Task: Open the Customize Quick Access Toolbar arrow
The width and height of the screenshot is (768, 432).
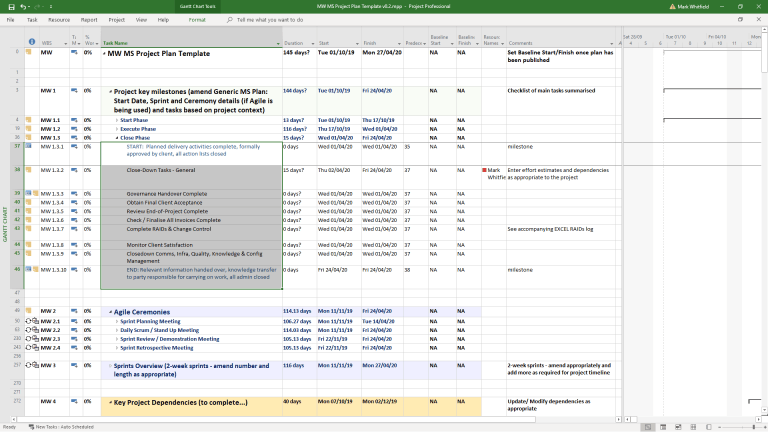Action: click(x=51, y=7)
